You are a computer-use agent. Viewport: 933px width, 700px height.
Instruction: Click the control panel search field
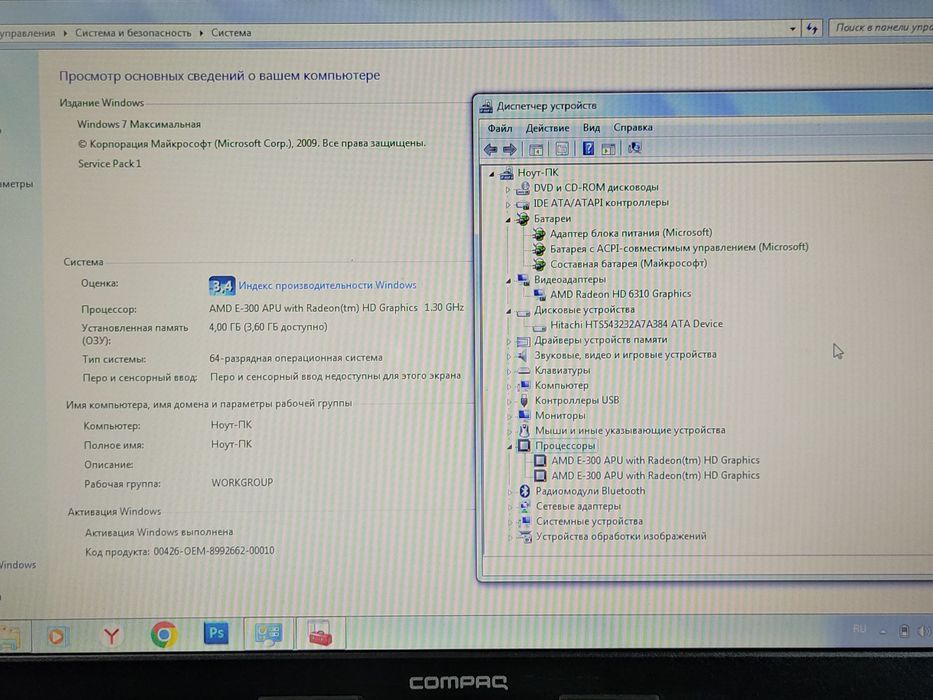click(x=882, y=27)
